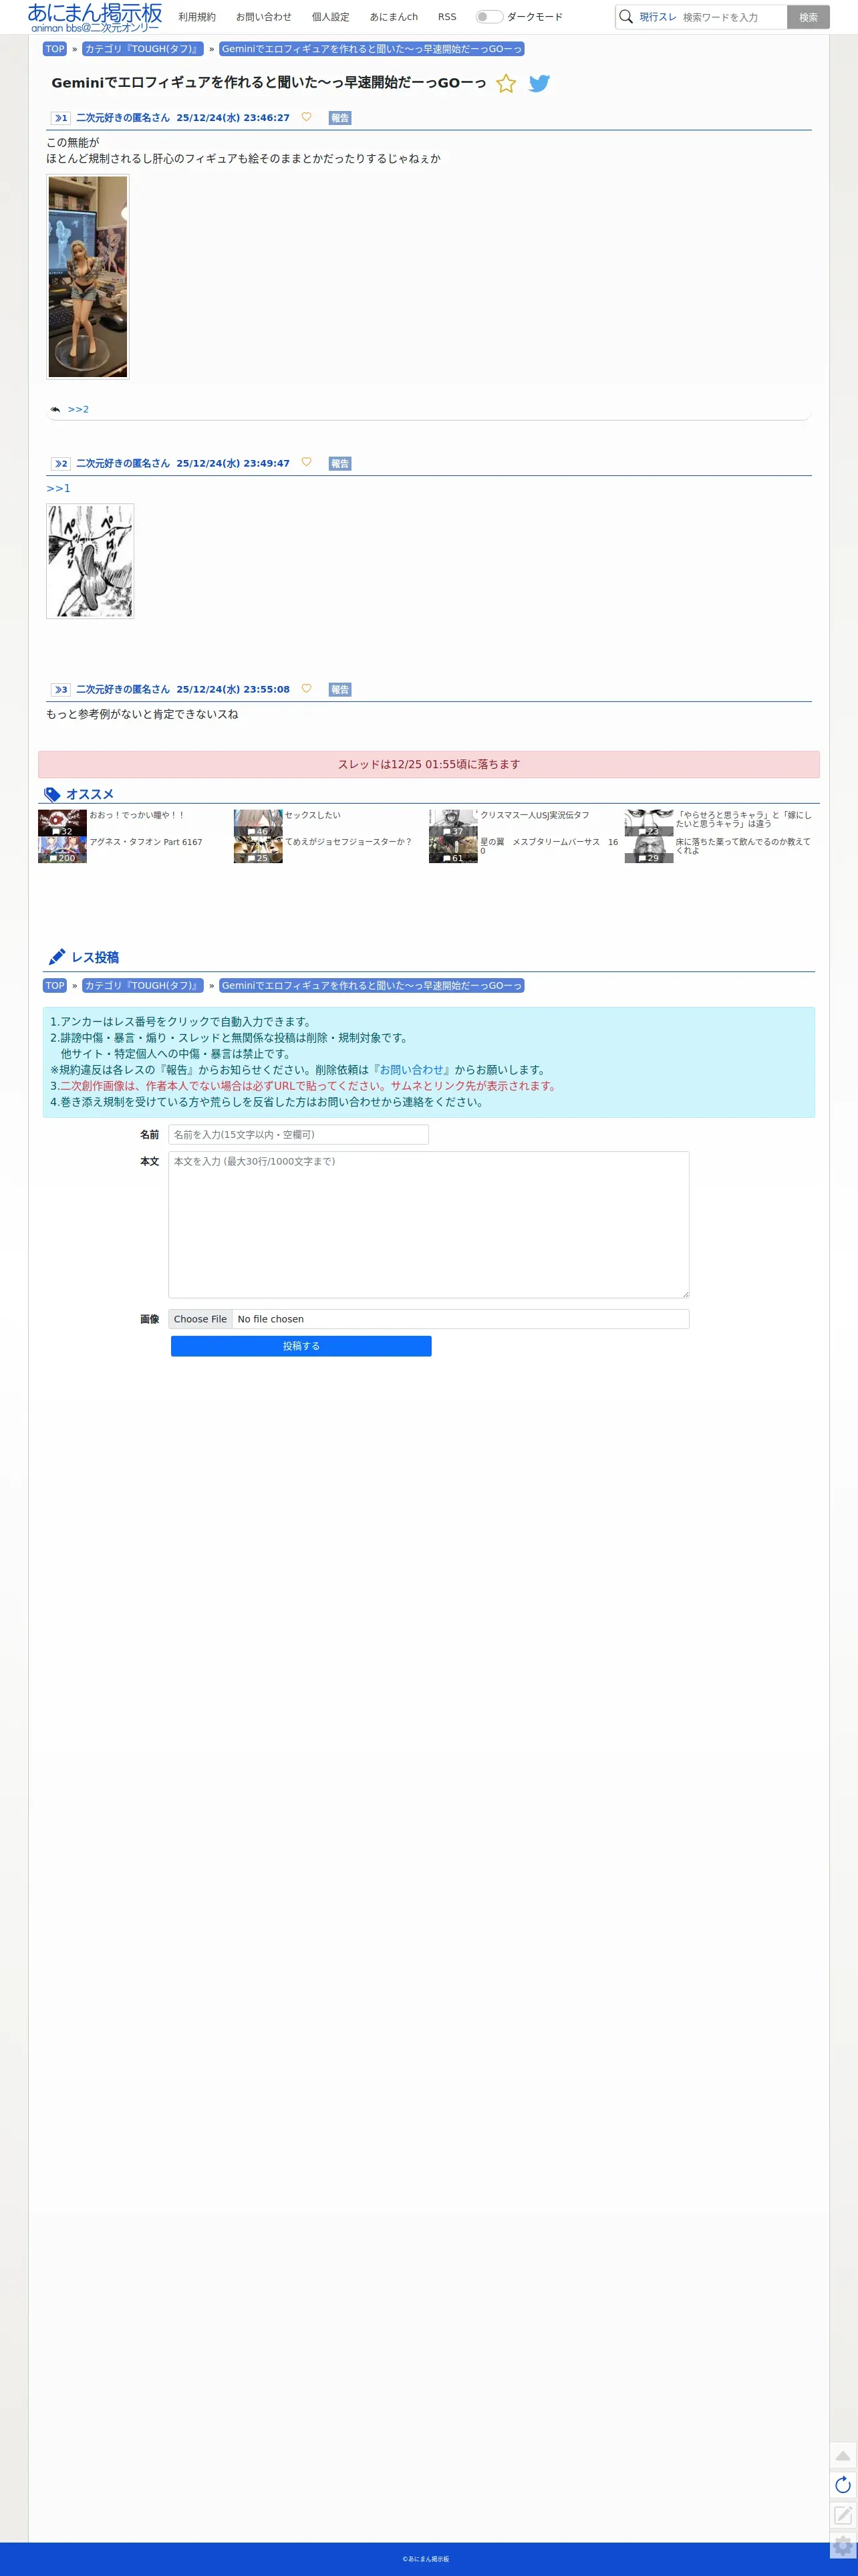Like post 2 with the heart icon

click(x=306, y=462)
